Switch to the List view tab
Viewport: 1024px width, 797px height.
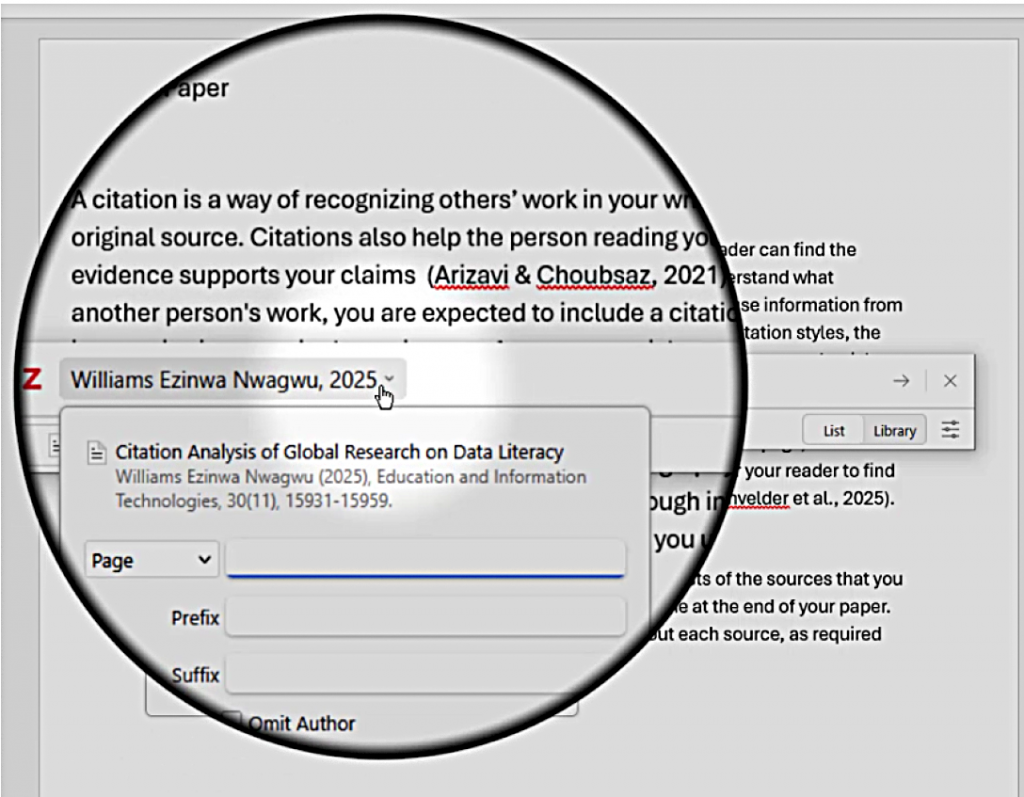tap(834, 431)
